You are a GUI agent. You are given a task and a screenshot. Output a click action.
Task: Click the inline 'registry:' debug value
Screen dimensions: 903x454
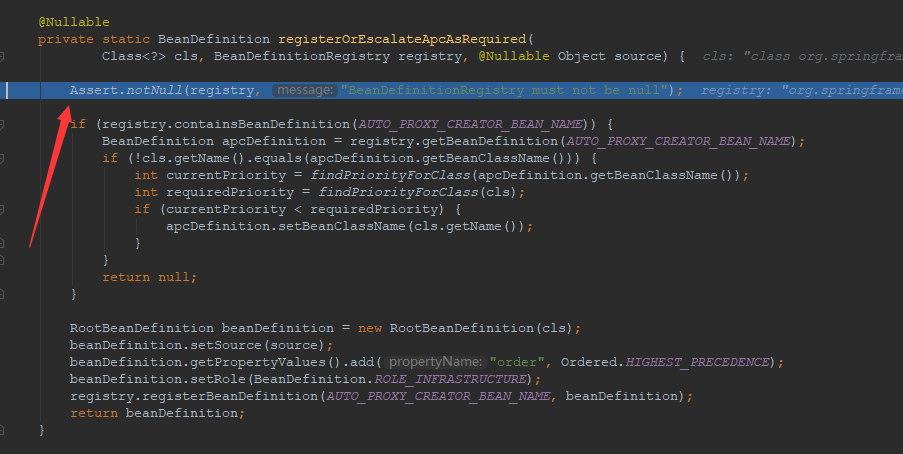click(x=800, y=90)
